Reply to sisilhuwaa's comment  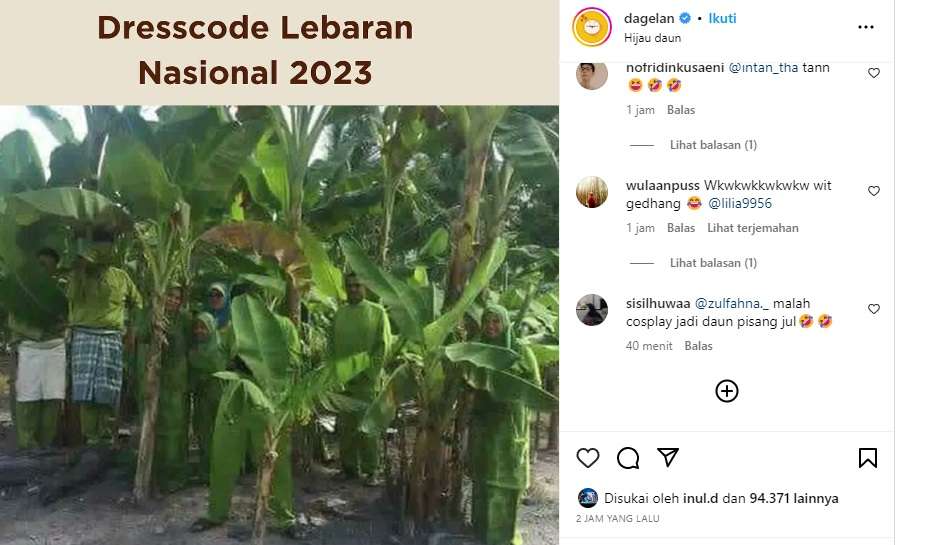click(x=698, y=346)
